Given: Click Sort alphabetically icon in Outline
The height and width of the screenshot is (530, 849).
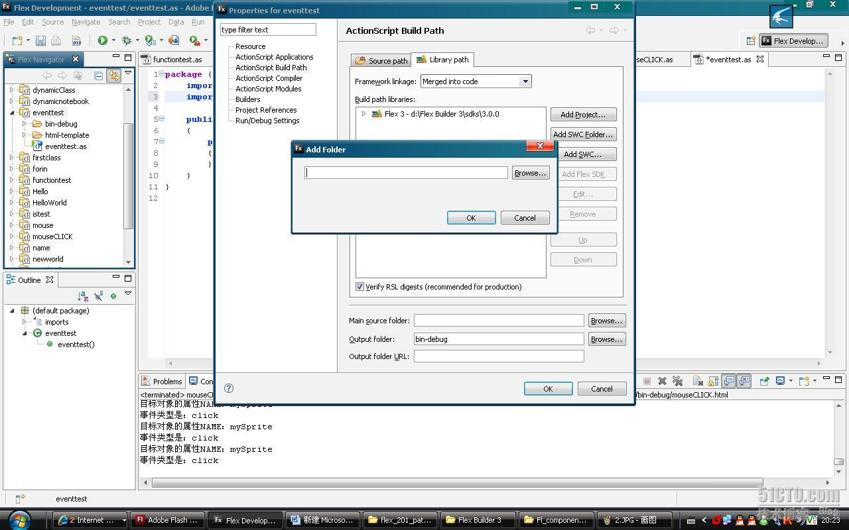Looking at the screenshot, I should (82, 296).
